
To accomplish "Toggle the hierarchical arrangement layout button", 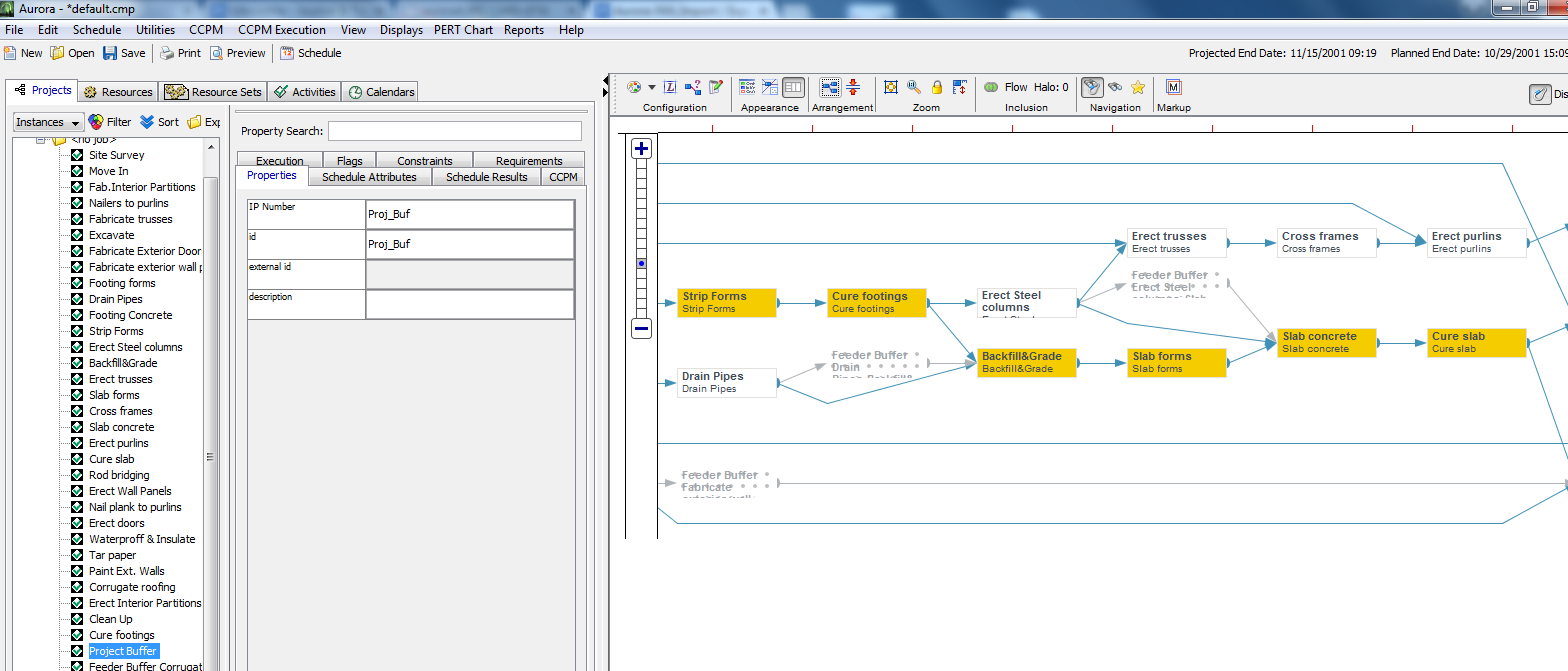I will [830, 88].
